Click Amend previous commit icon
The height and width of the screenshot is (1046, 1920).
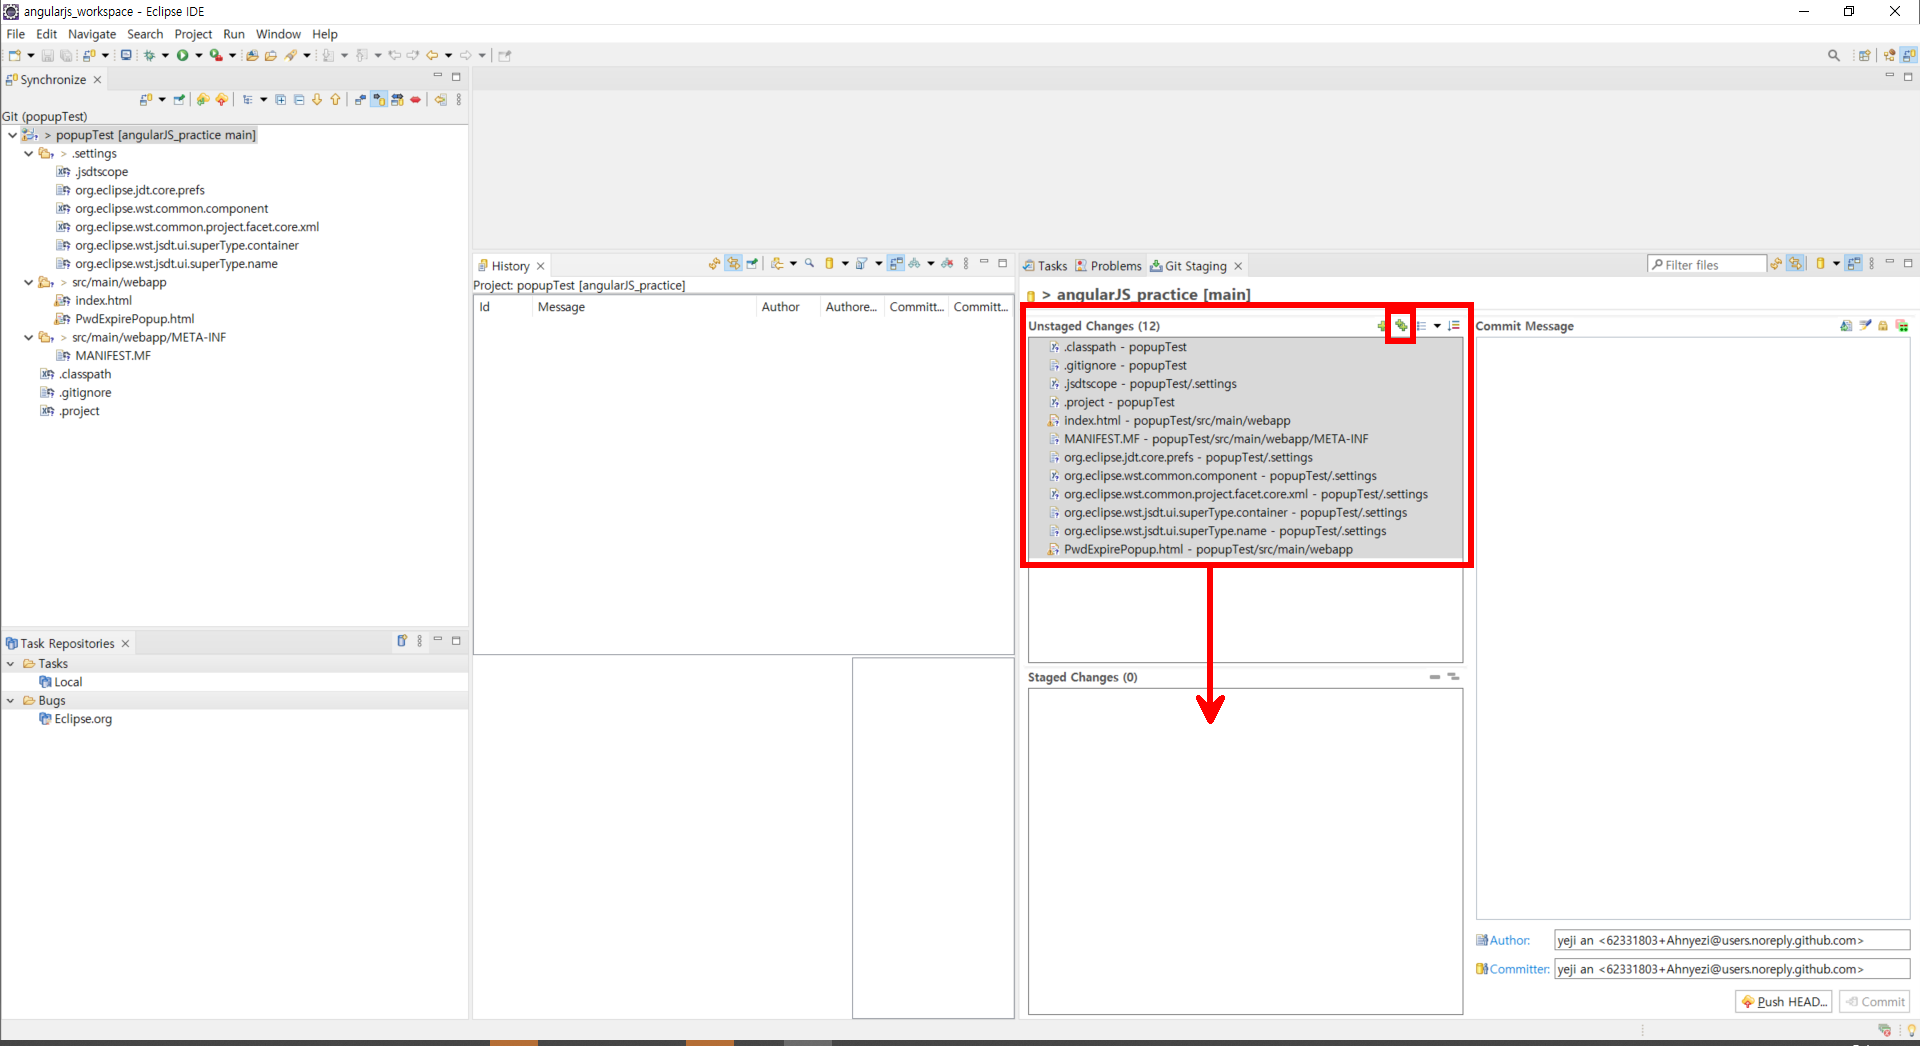pyautogui.click(x=1846, y=326)
